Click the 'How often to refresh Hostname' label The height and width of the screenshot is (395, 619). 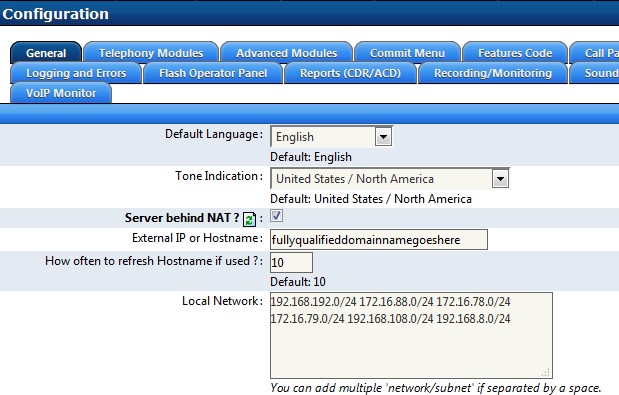pyautogui.click(x=154, y=261)
